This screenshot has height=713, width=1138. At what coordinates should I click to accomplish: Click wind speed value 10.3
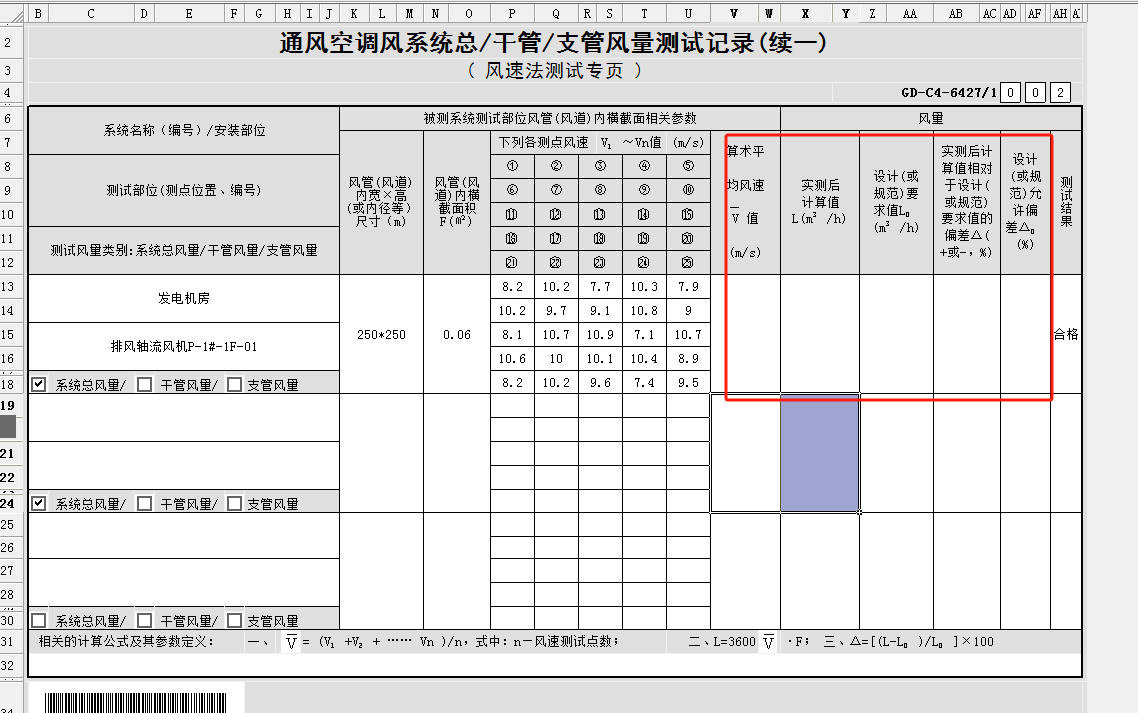pos(644,286)
